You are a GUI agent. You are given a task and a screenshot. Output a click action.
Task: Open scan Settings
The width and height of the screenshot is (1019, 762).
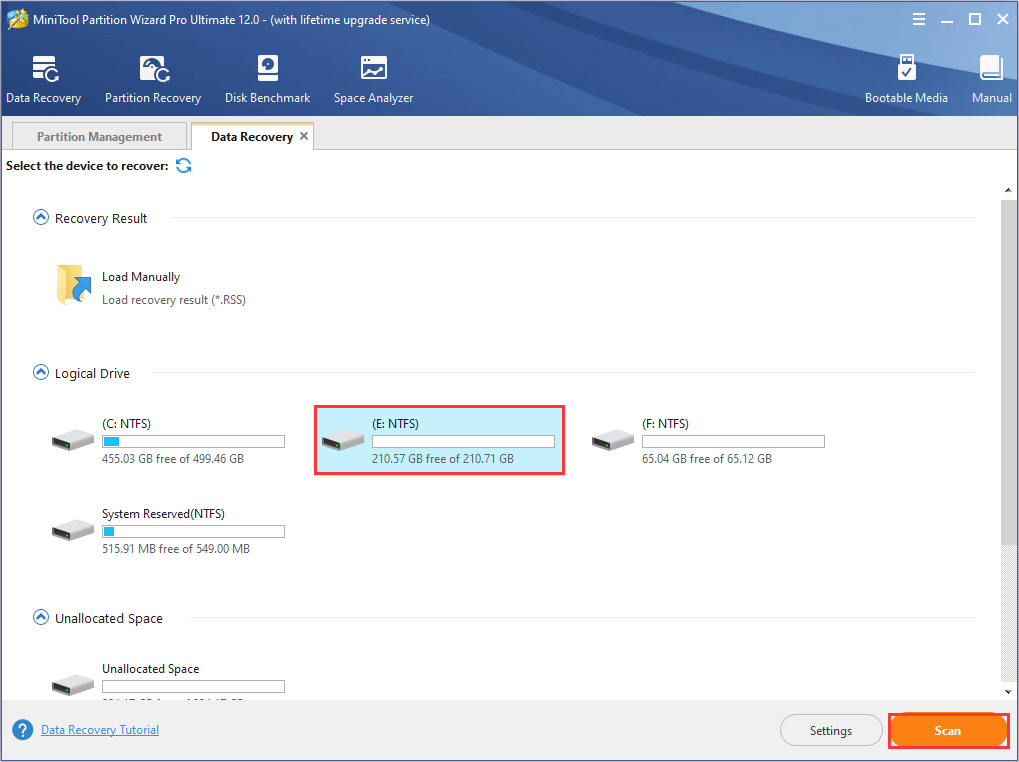tap(831, 731)
